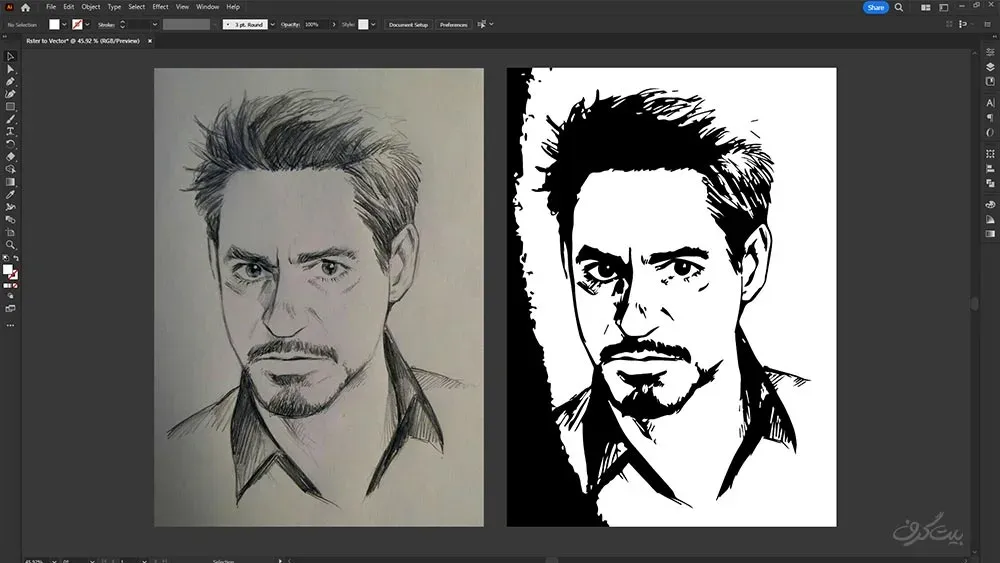The width and height of the screenshot is (1000, 563).
Task: Reset default fill and stroke
Action: tap(6, 258)
